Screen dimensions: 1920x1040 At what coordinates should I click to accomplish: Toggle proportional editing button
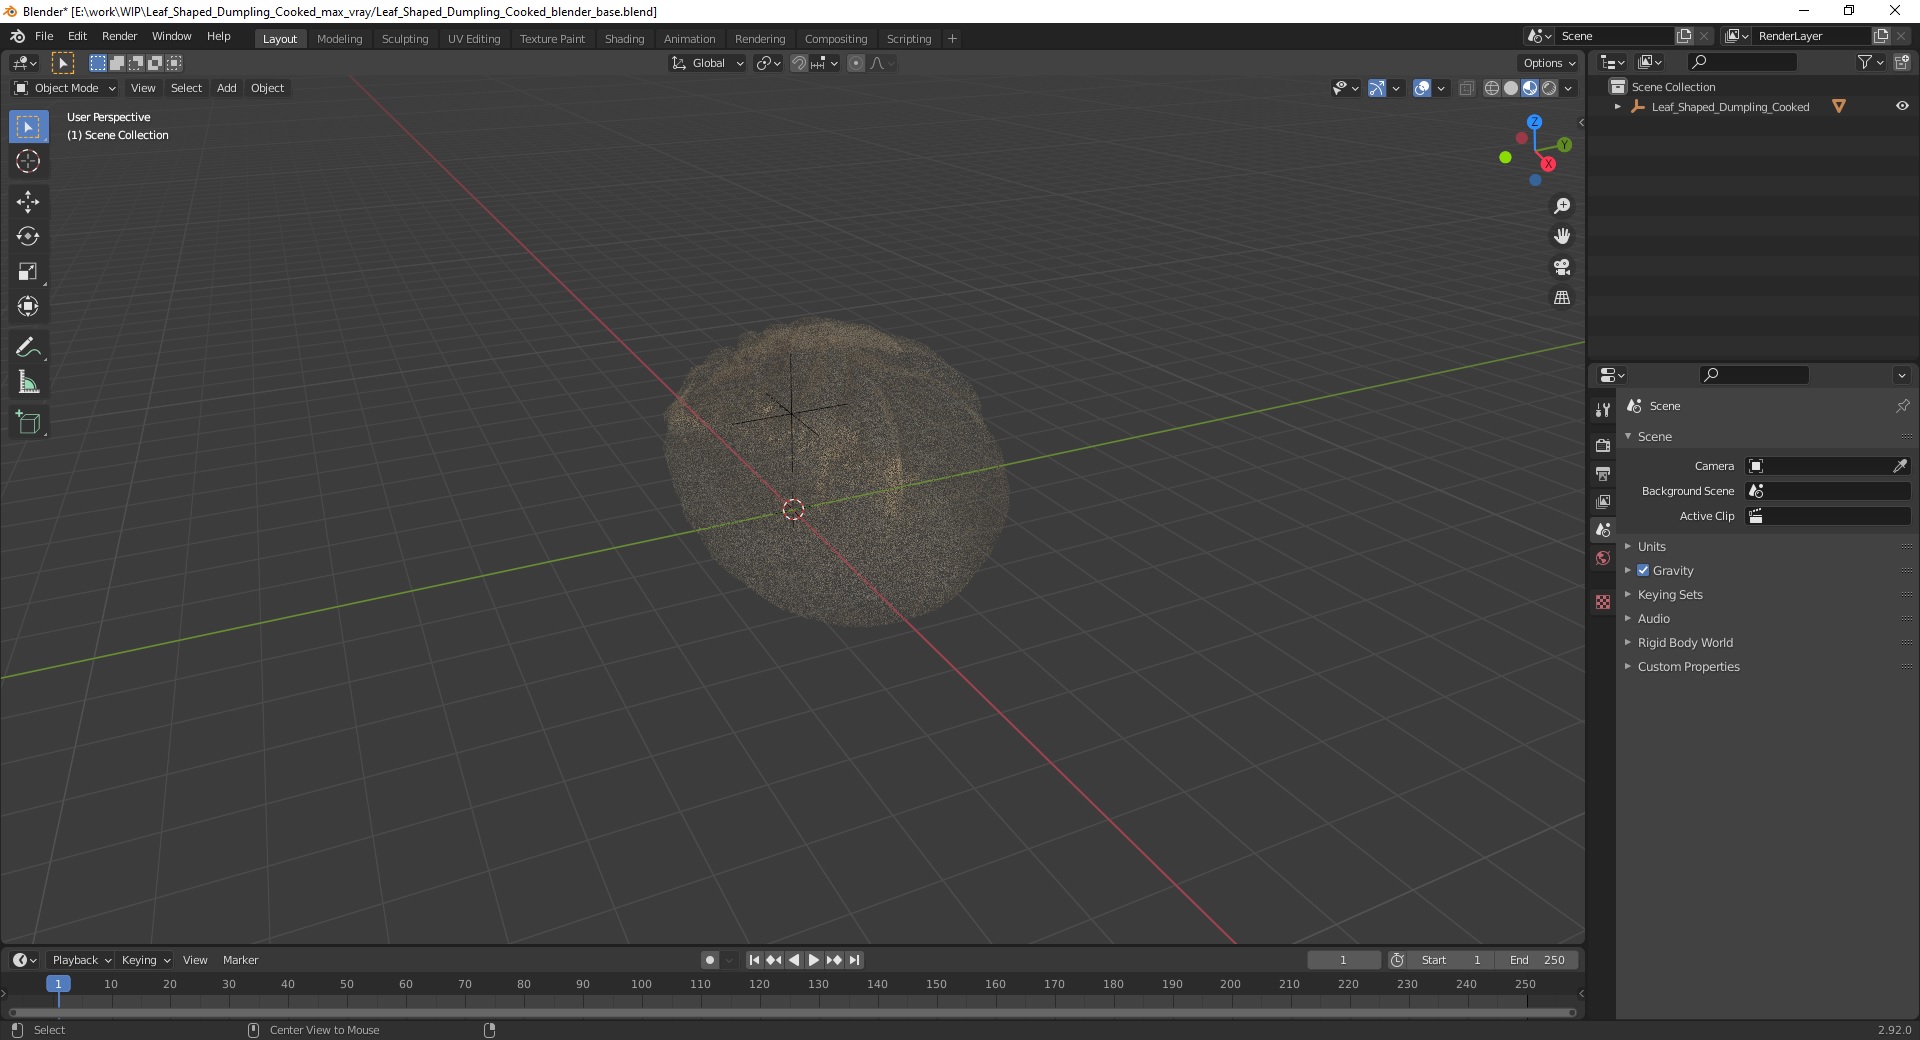pos(856,63)
